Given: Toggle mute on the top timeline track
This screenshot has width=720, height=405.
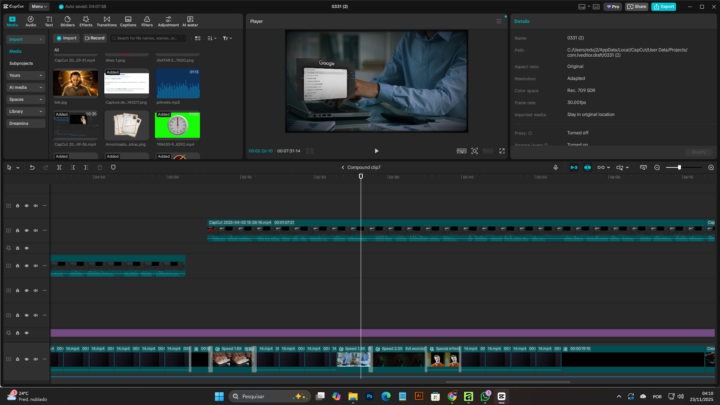Looking at the screenshot, I should coord(35,205).
